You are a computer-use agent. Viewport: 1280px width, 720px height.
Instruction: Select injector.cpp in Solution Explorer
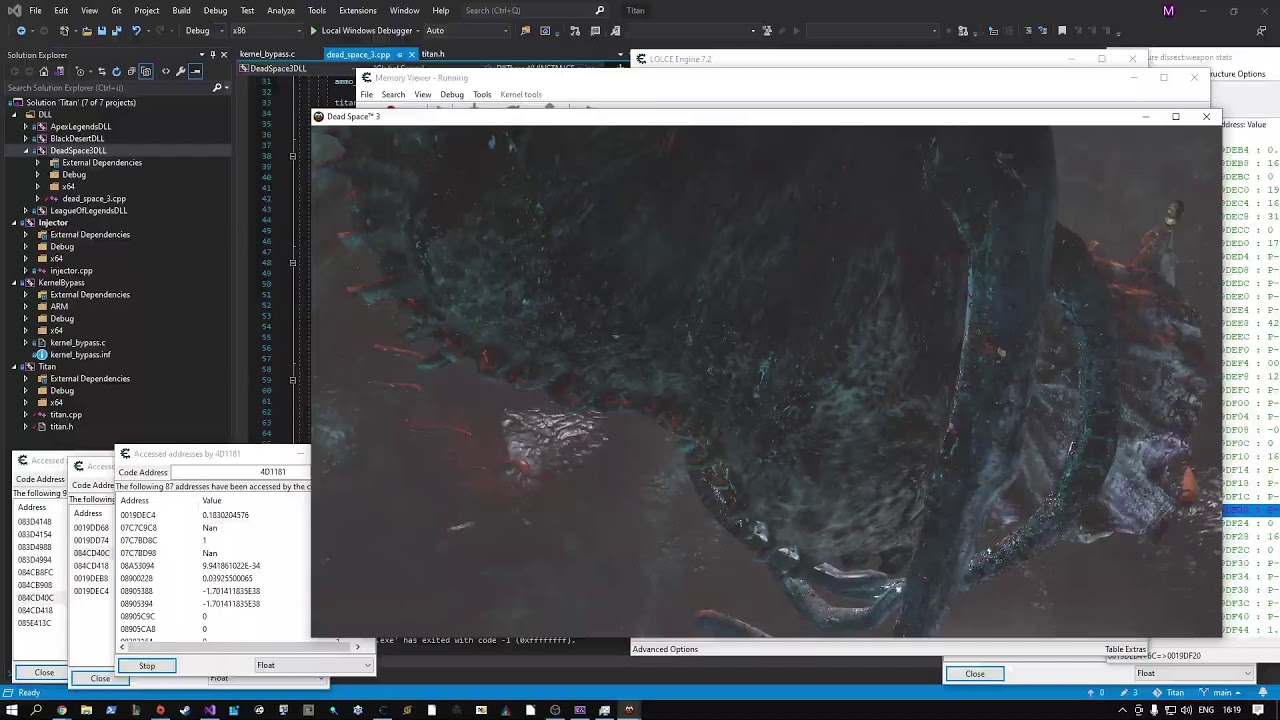pyautogui.click(x=71, y=271)
